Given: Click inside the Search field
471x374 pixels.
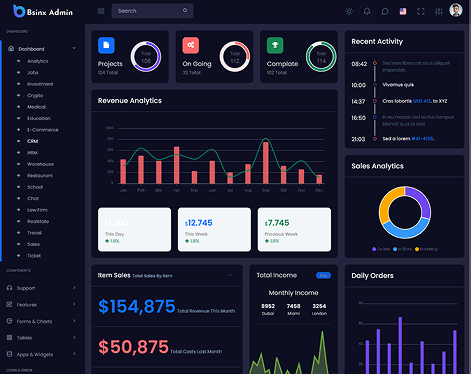Looking at the screenshot, I should pyautogui.click(x=152, y=11).
